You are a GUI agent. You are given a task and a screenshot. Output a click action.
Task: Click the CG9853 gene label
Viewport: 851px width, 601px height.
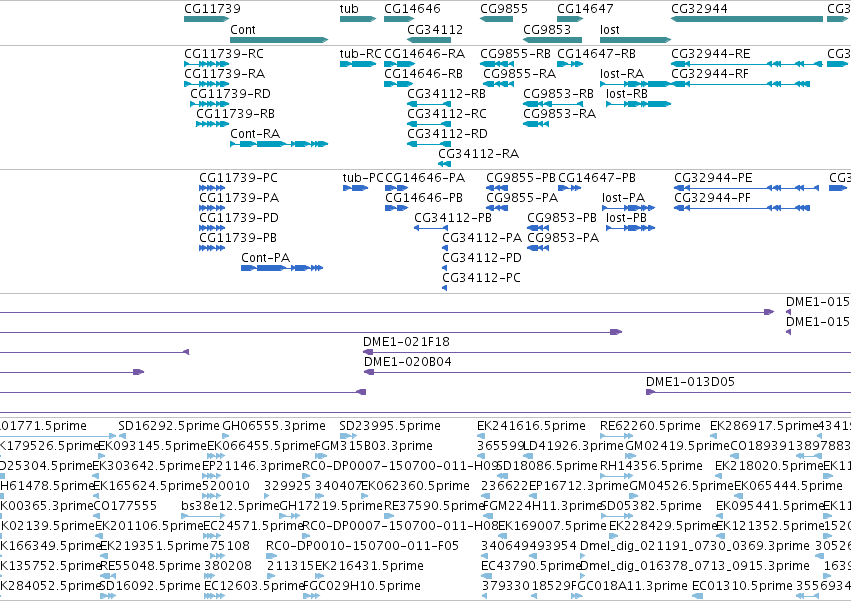[547, 29]
